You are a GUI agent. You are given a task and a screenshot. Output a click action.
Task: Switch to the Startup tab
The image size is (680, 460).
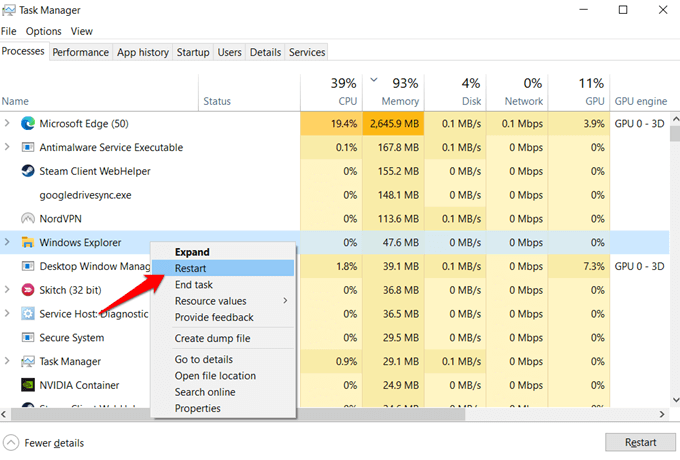(193, 52)
